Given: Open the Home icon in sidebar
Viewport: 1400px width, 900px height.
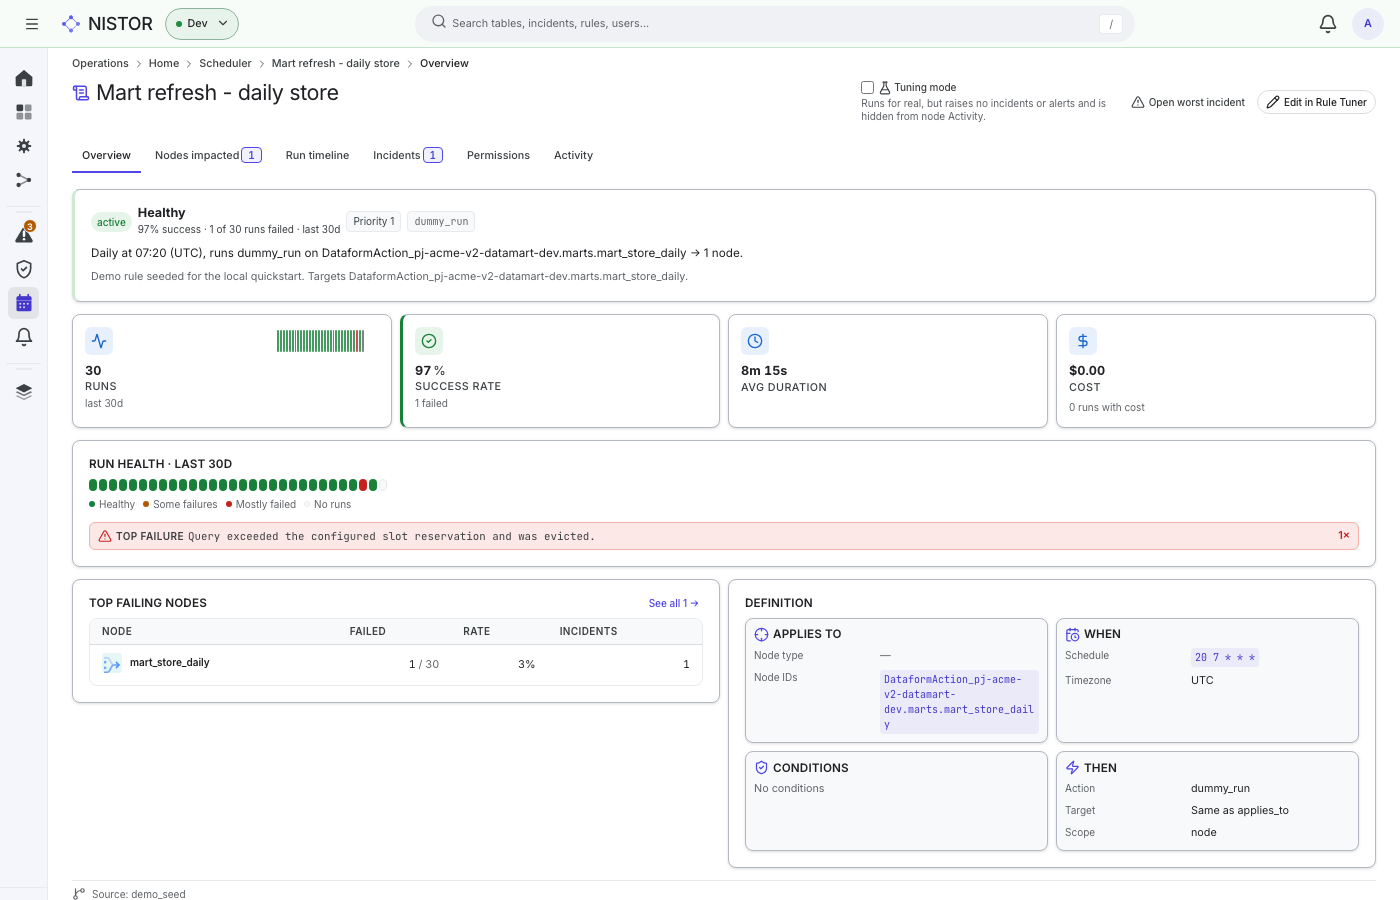Looking at the screenshot, I should point(24,78).
